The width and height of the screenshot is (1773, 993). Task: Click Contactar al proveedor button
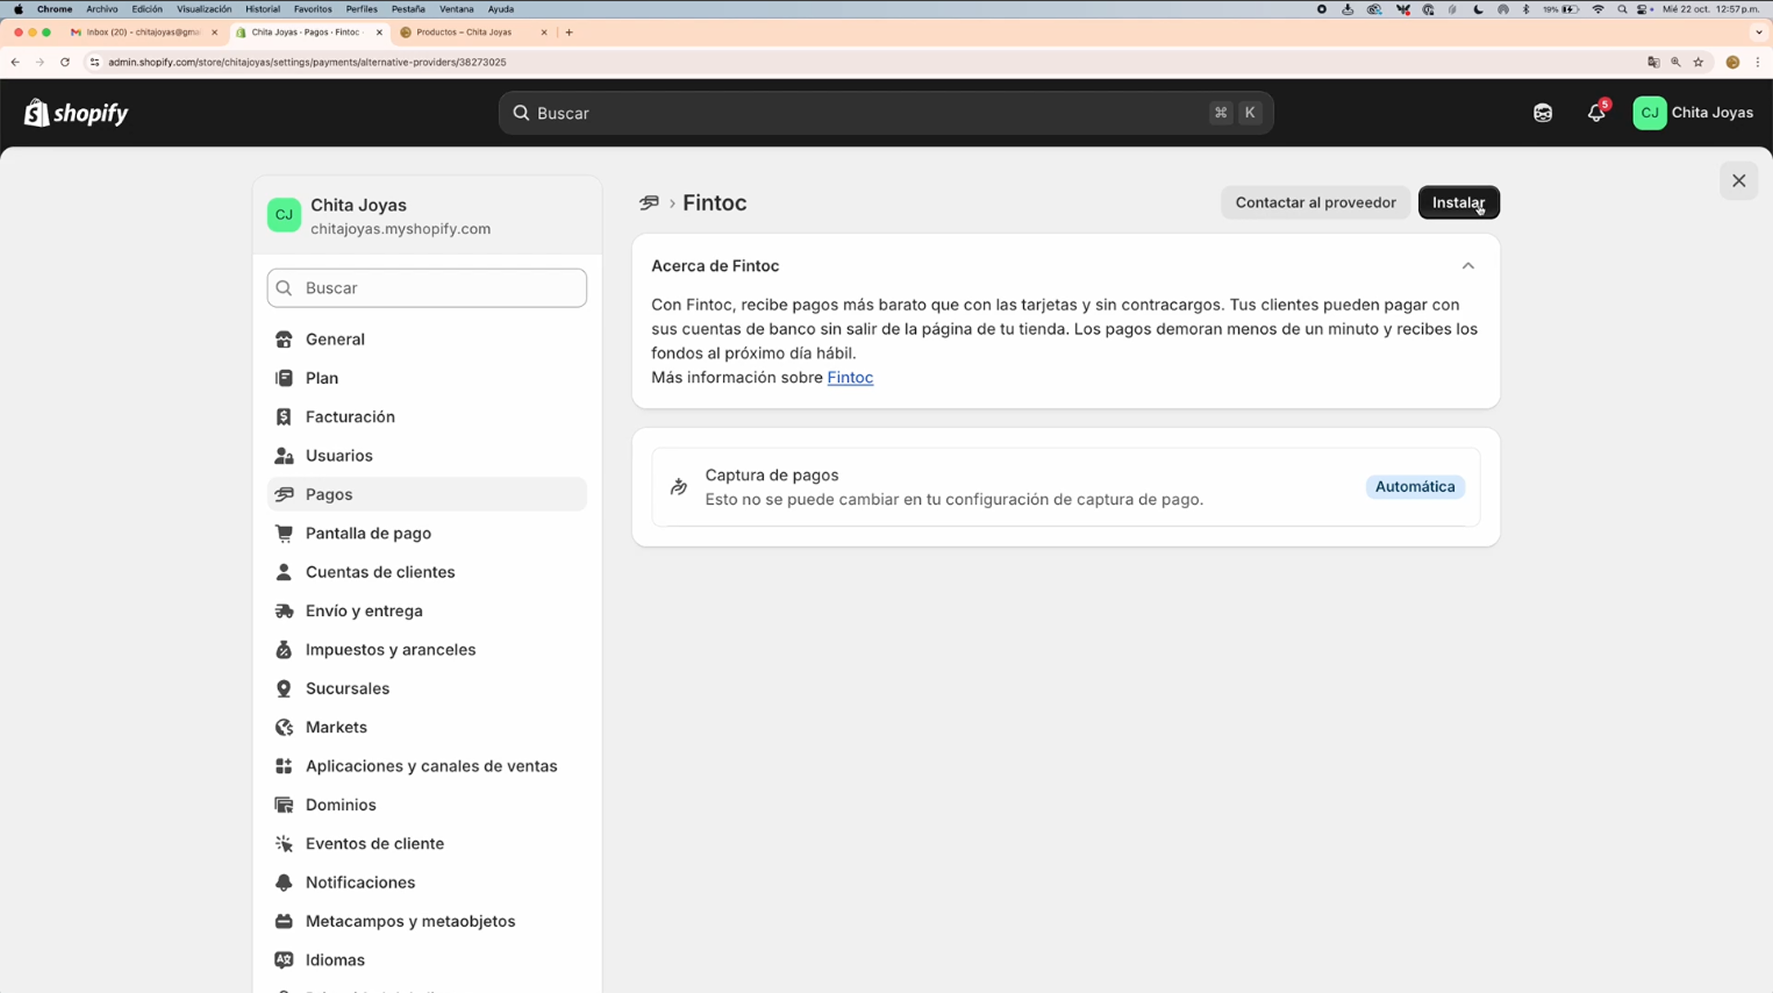click(x=1315, y=203)
